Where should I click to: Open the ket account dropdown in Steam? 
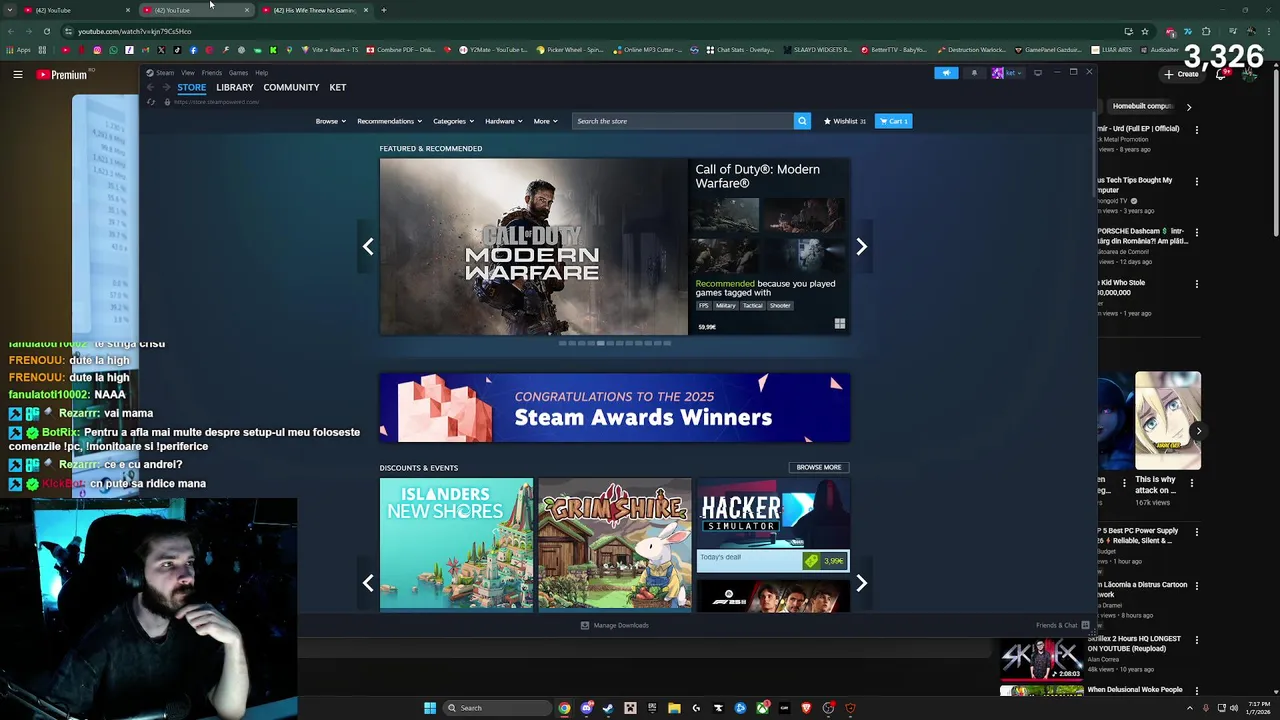pyautogui.click(x=1008, y=73)
